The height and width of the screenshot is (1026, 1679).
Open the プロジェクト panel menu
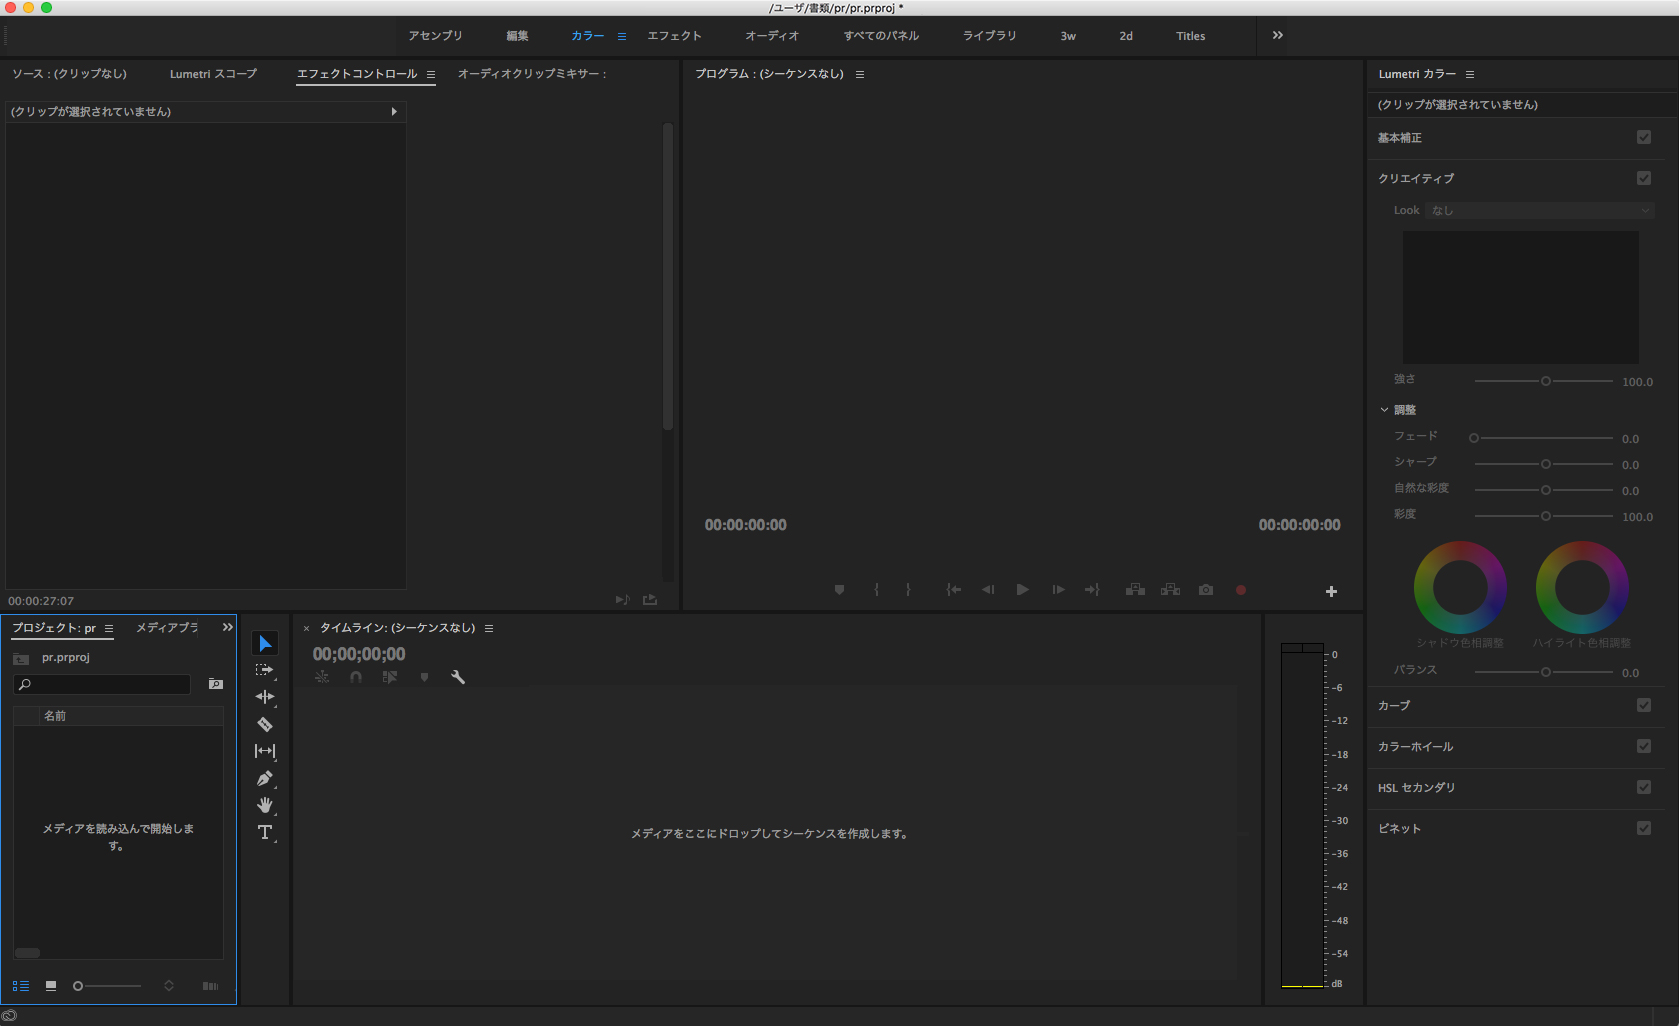(x=109, y=628)
